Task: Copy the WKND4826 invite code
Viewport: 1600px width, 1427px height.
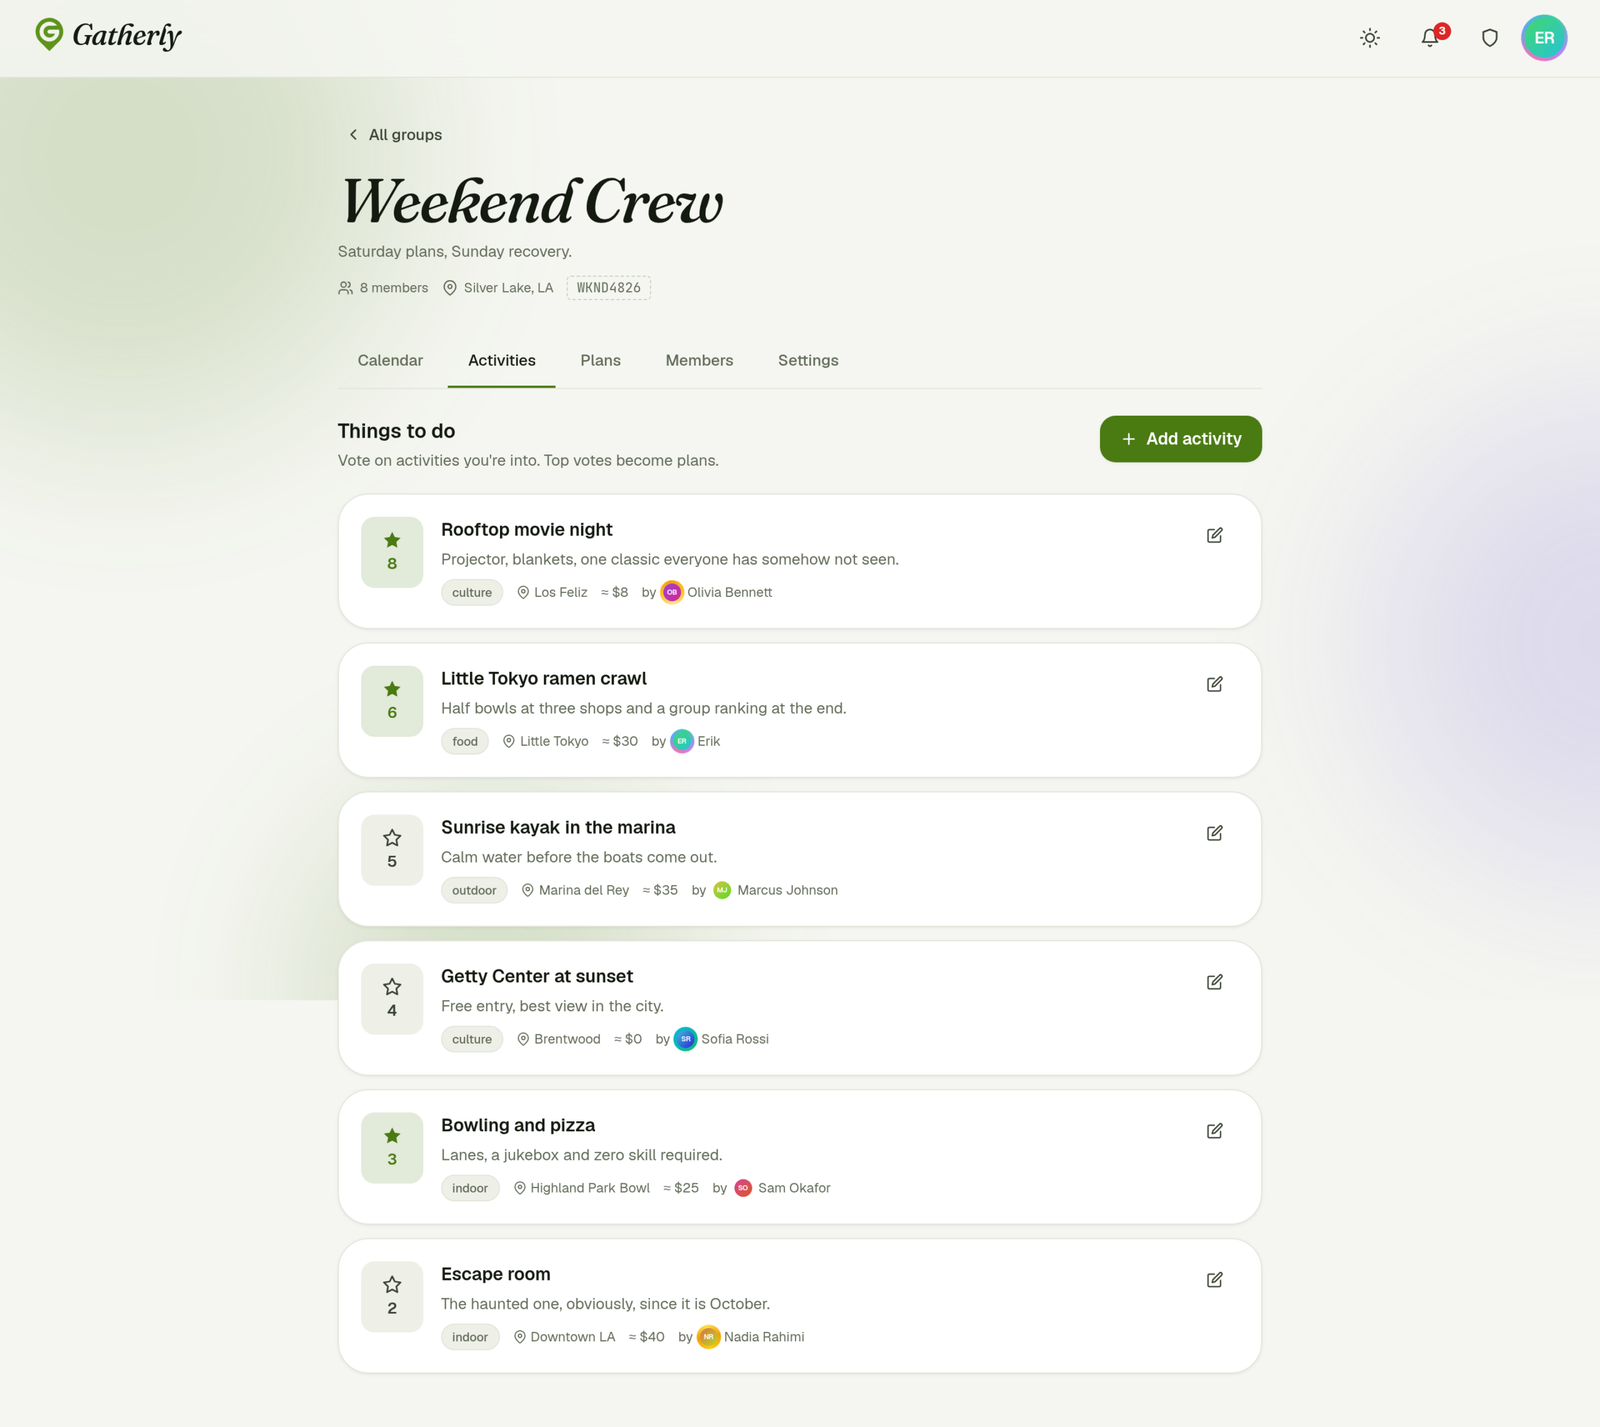Action: pyautogui.click(x=608, y=288)
